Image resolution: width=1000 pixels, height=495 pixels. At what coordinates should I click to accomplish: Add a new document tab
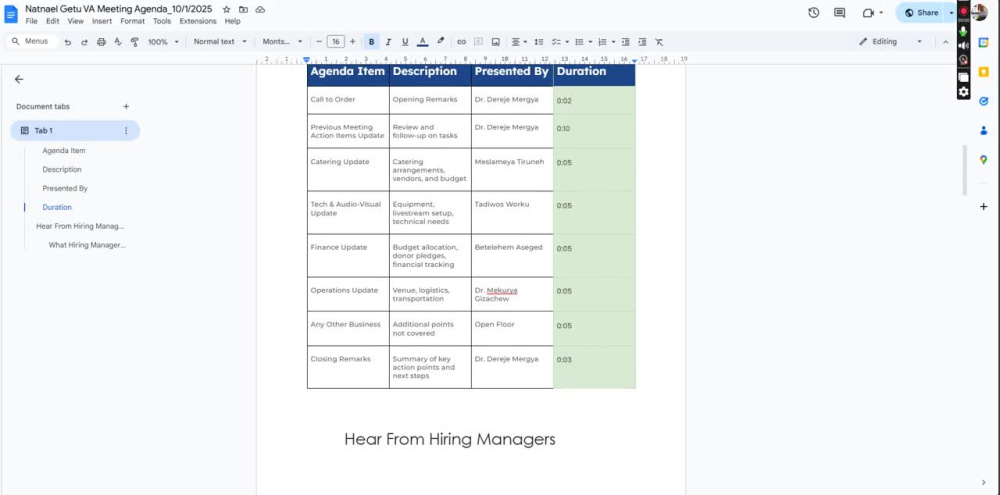tap(126, 107)
